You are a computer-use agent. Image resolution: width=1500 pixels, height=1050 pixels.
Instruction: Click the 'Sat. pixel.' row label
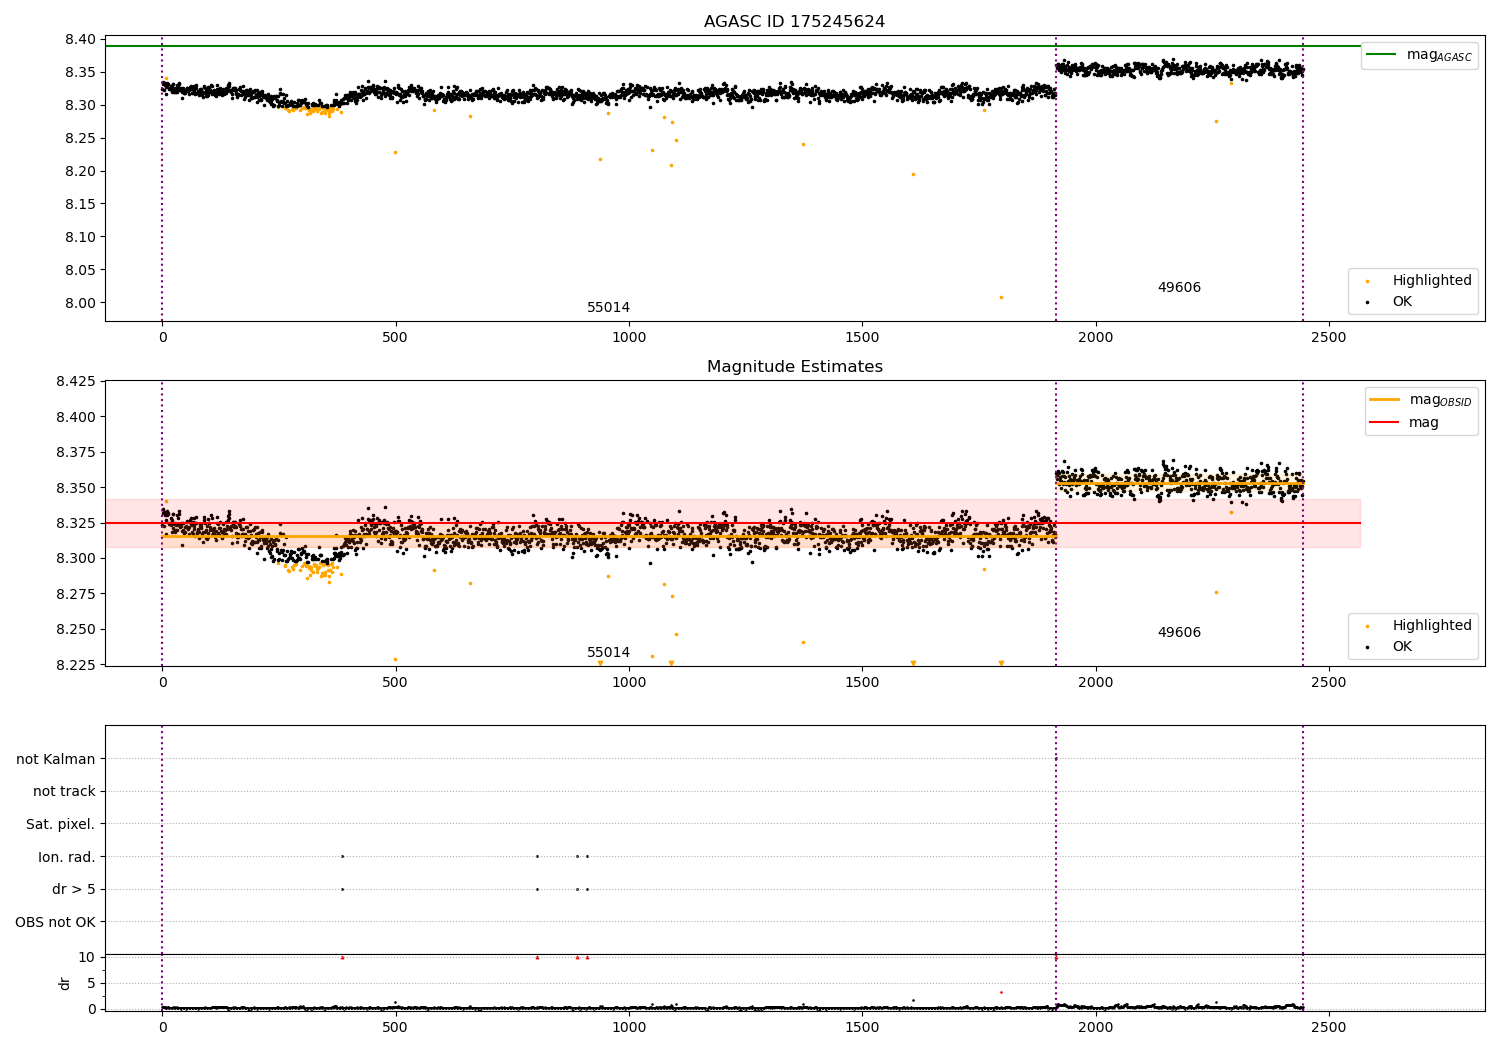(60, 825)
